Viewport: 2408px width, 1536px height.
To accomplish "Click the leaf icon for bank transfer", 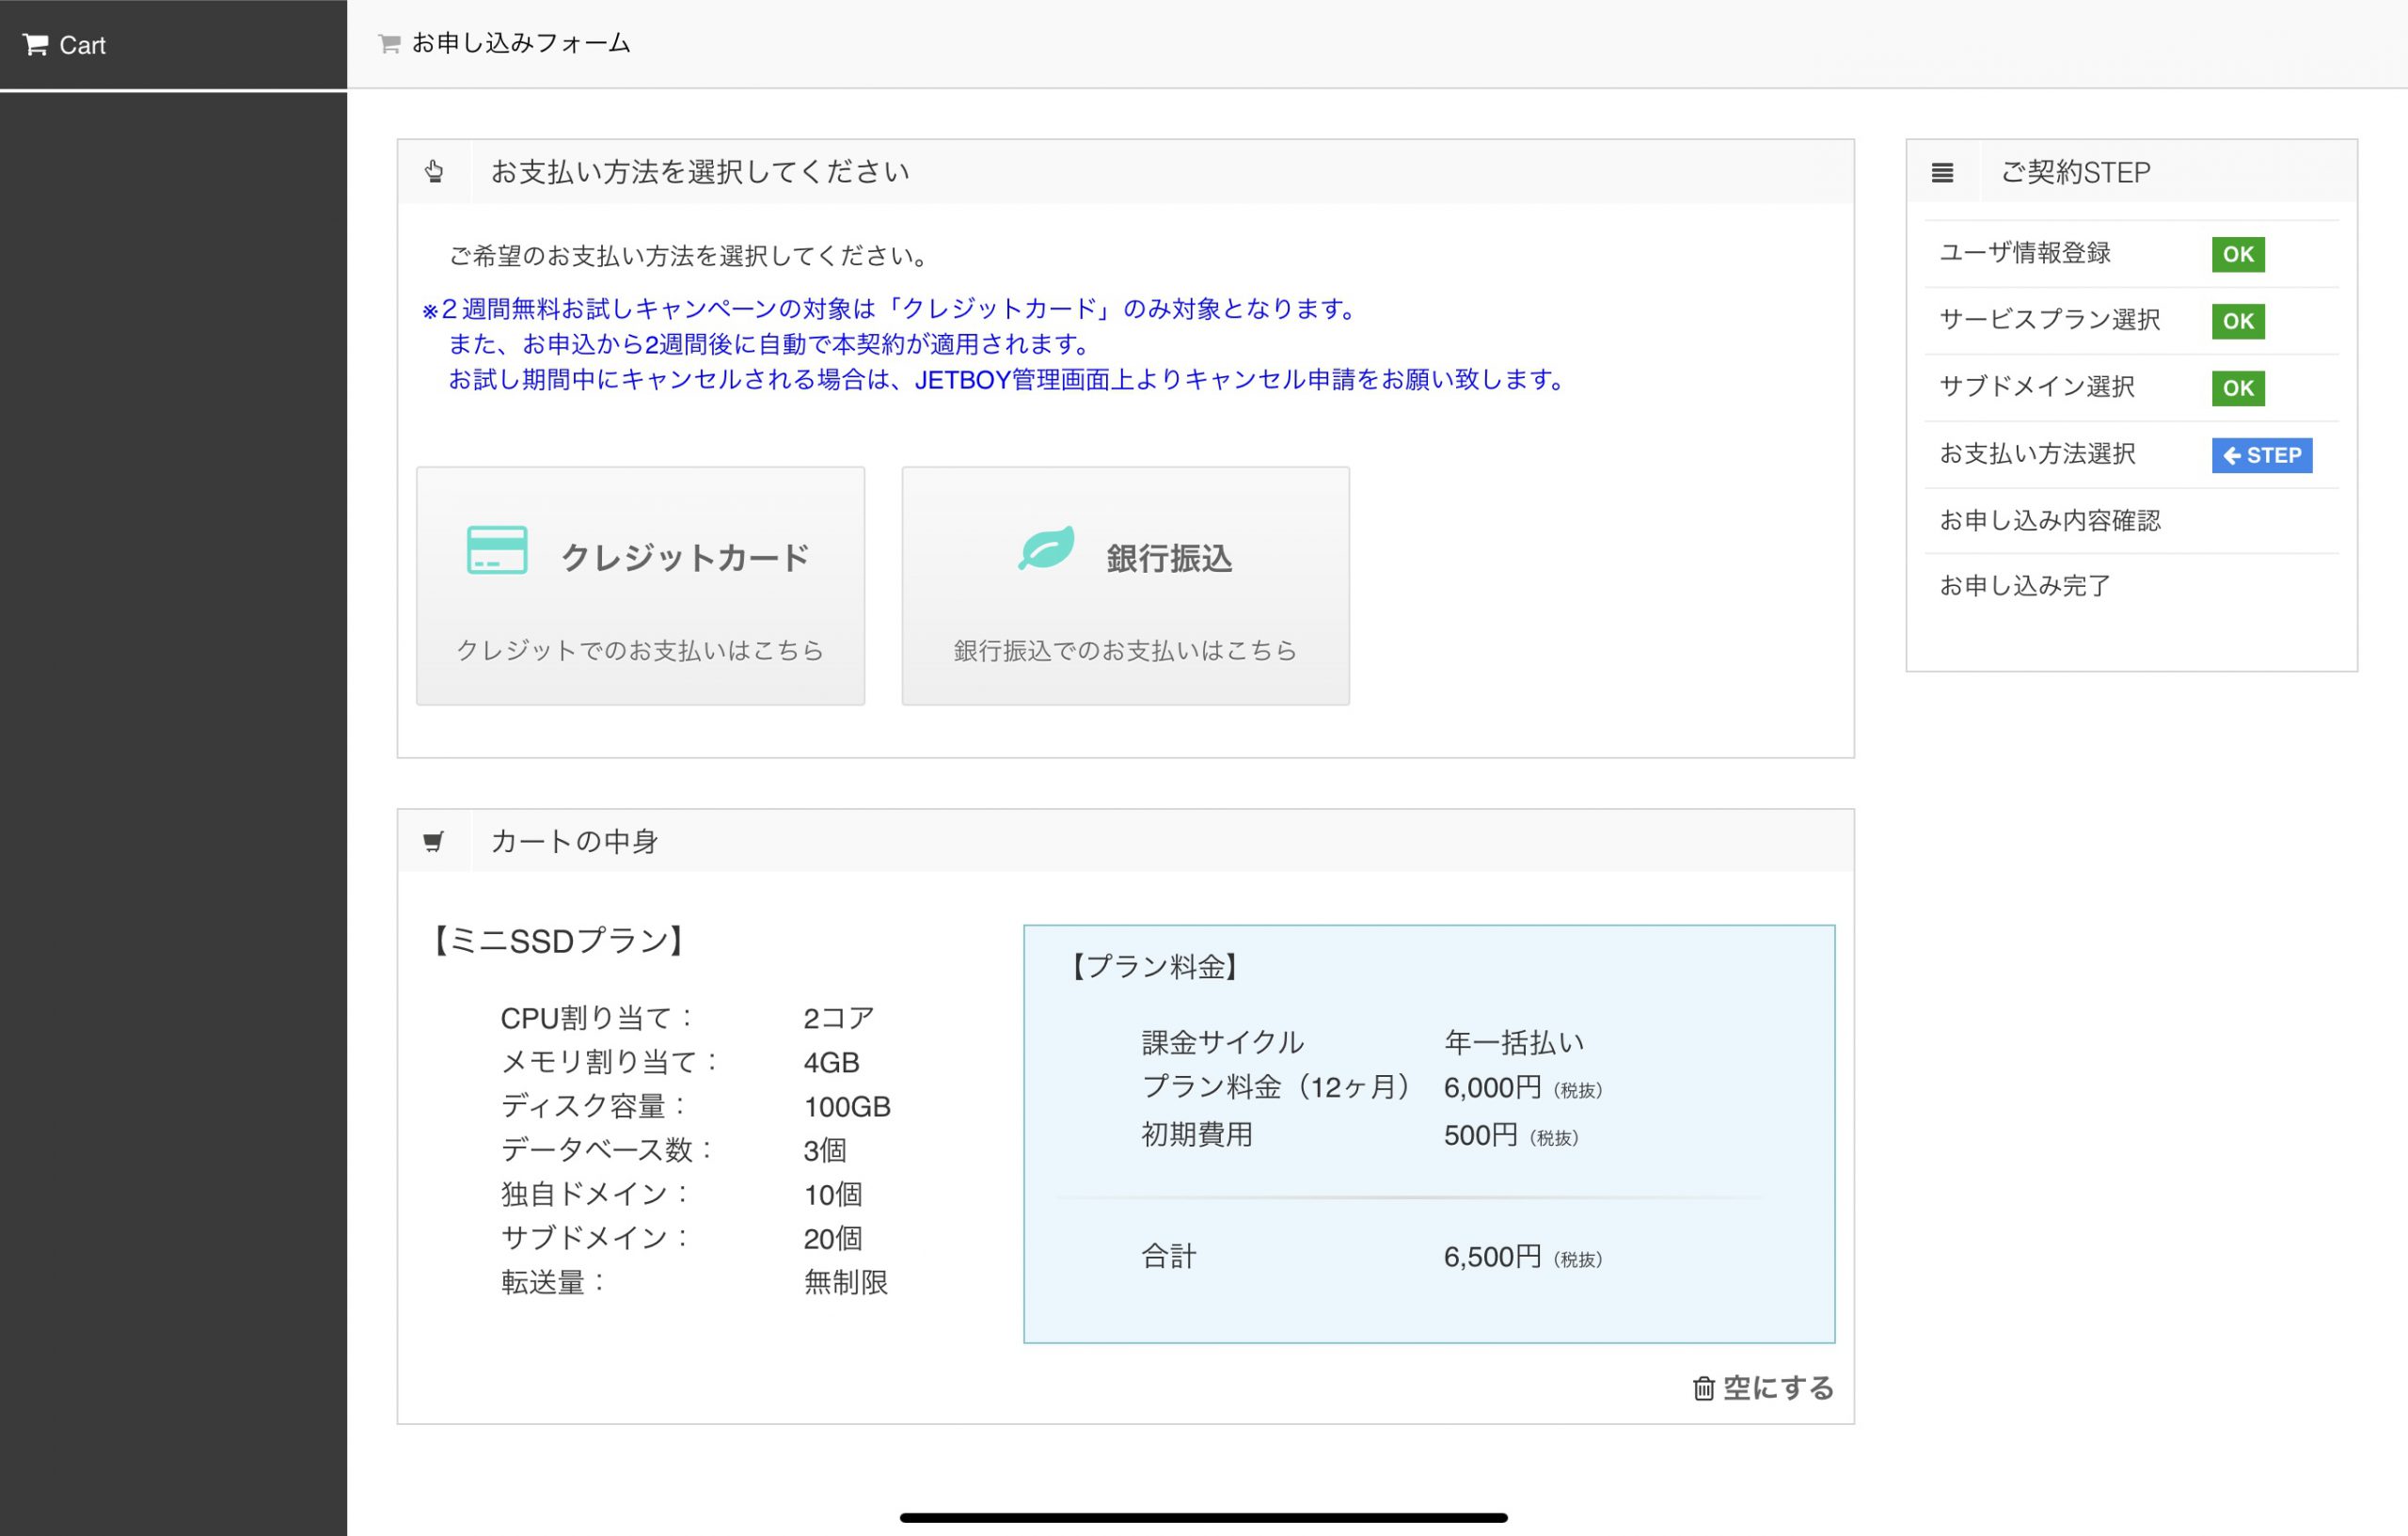I will 1046,548.
